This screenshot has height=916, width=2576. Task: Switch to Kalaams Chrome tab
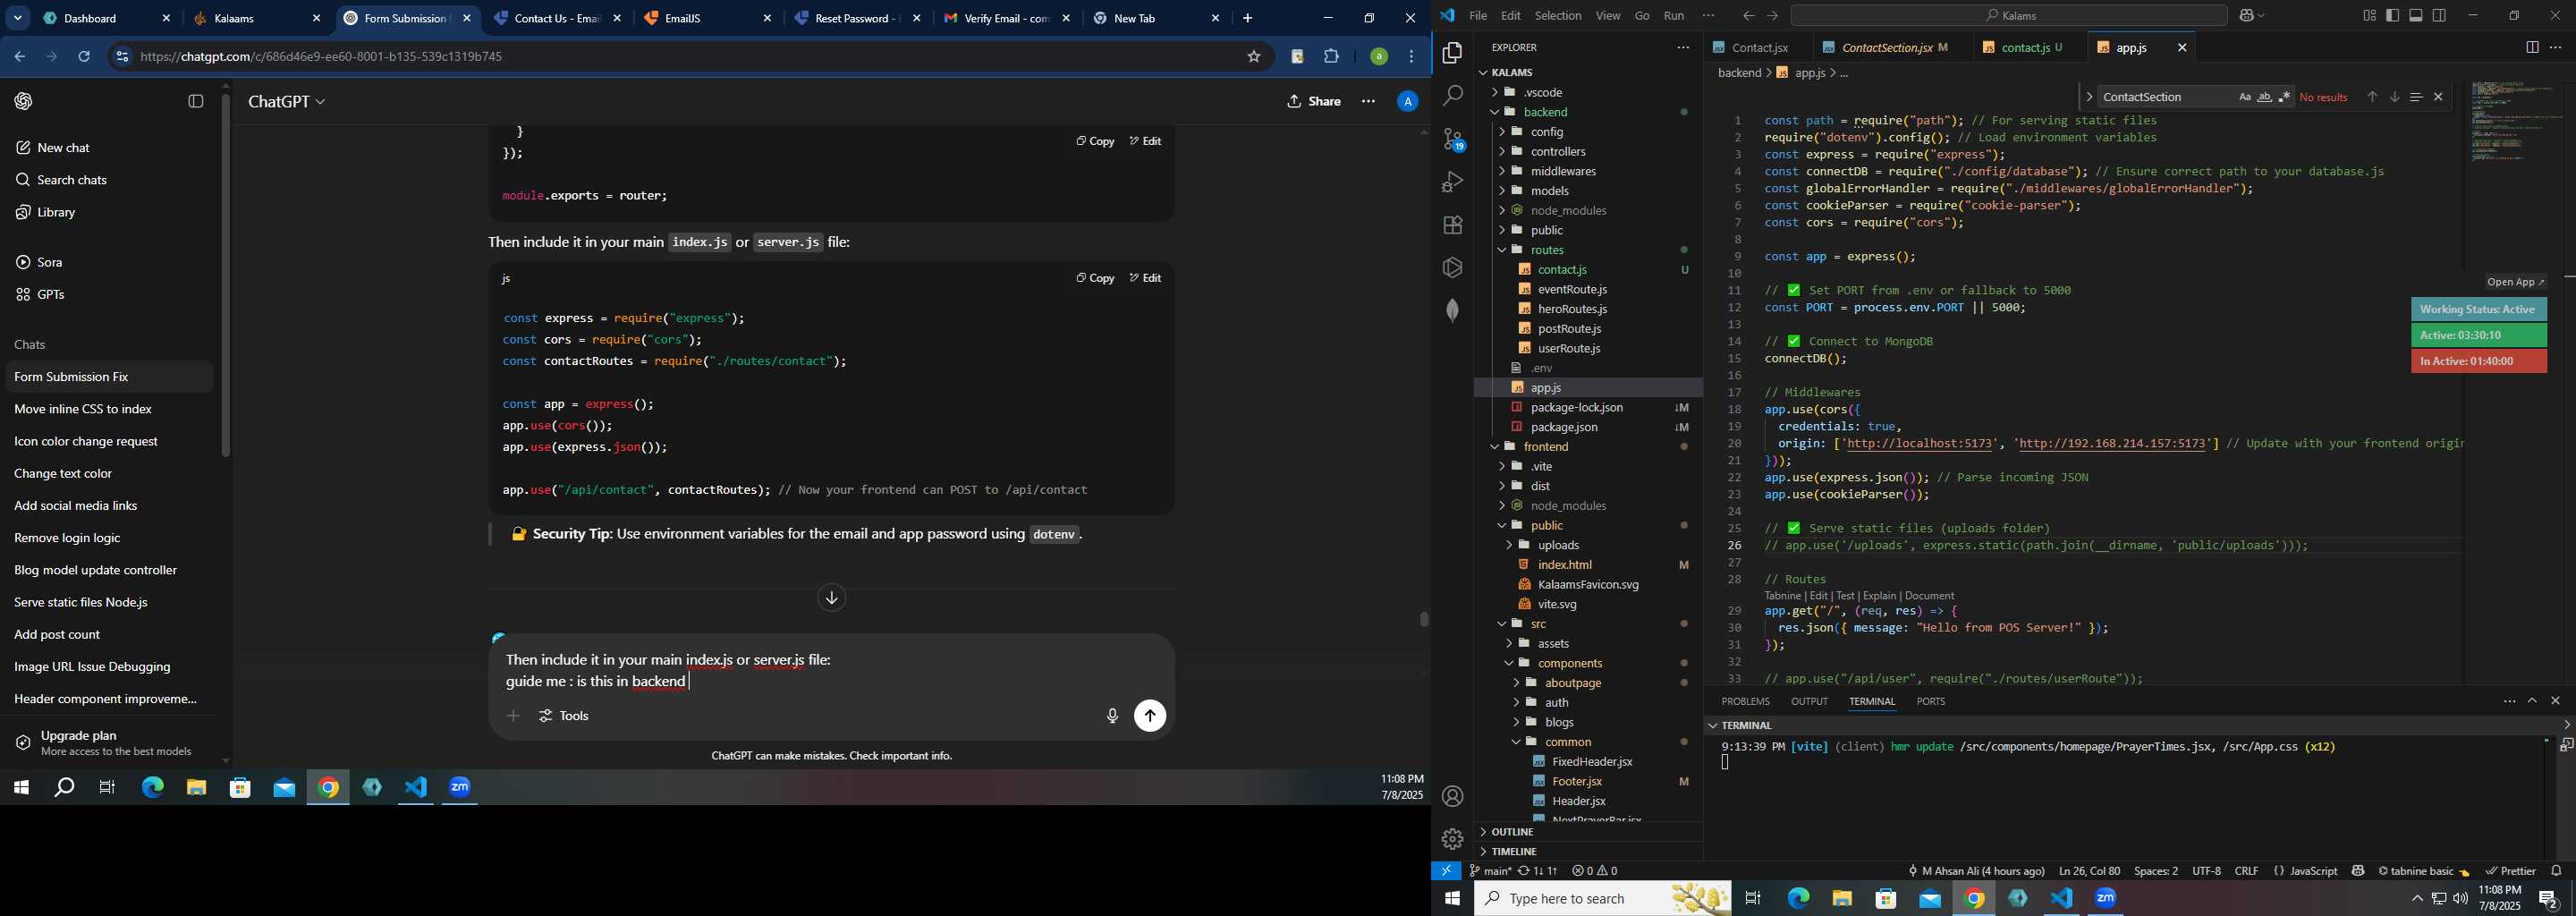[257, 18]
